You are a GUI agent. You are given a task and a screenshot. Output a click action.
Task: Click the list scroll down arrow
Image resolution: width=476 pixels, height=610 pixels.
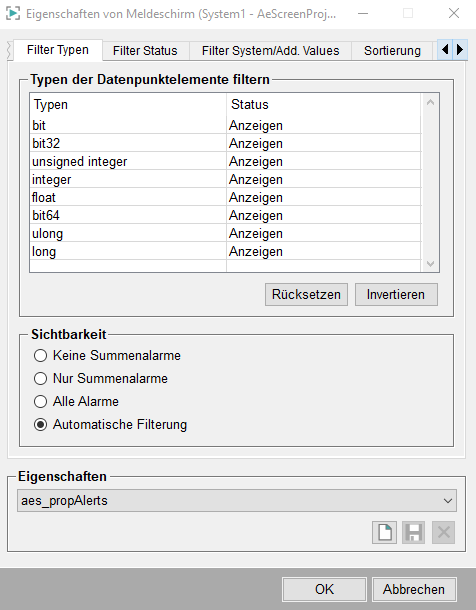pos(430,264)
